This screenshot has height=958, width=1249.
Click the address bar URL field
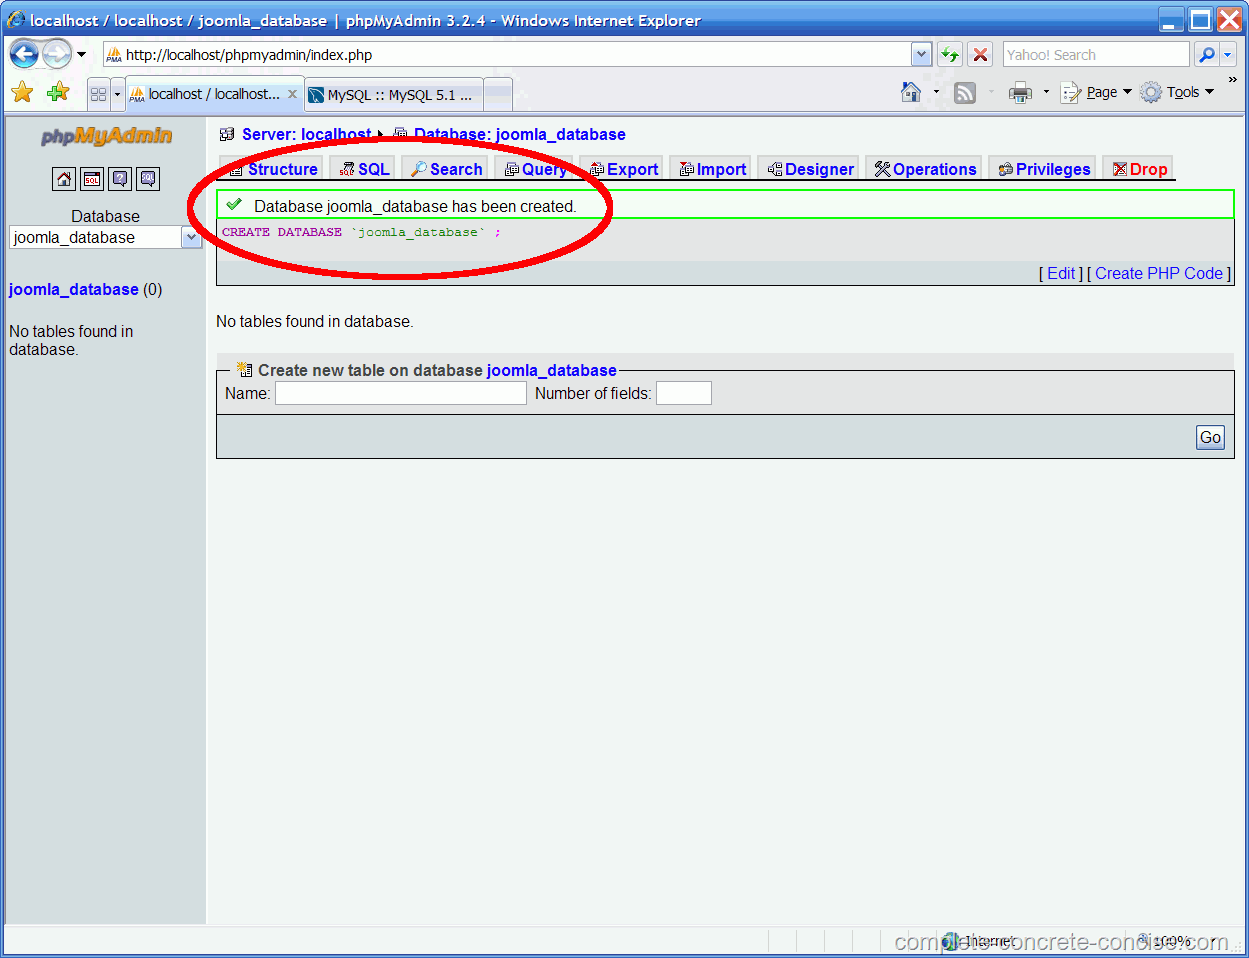[x=507, y=54]
